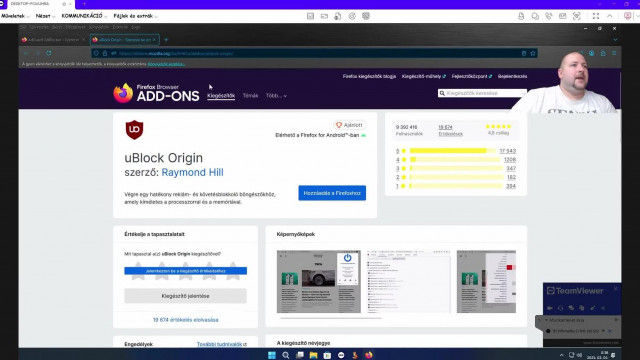Open the Műveletek menu in TeamViewer toolbar
The image size is (640, 360).
click(x=15, y=16)
